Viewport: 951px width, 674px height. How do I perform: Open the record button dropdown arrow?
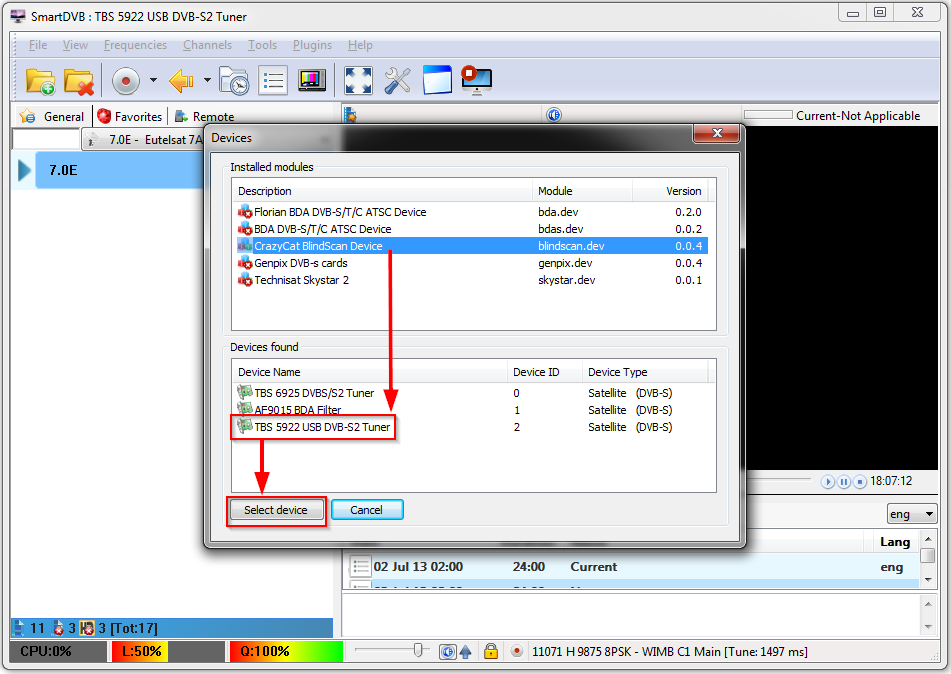coord(153,80)
